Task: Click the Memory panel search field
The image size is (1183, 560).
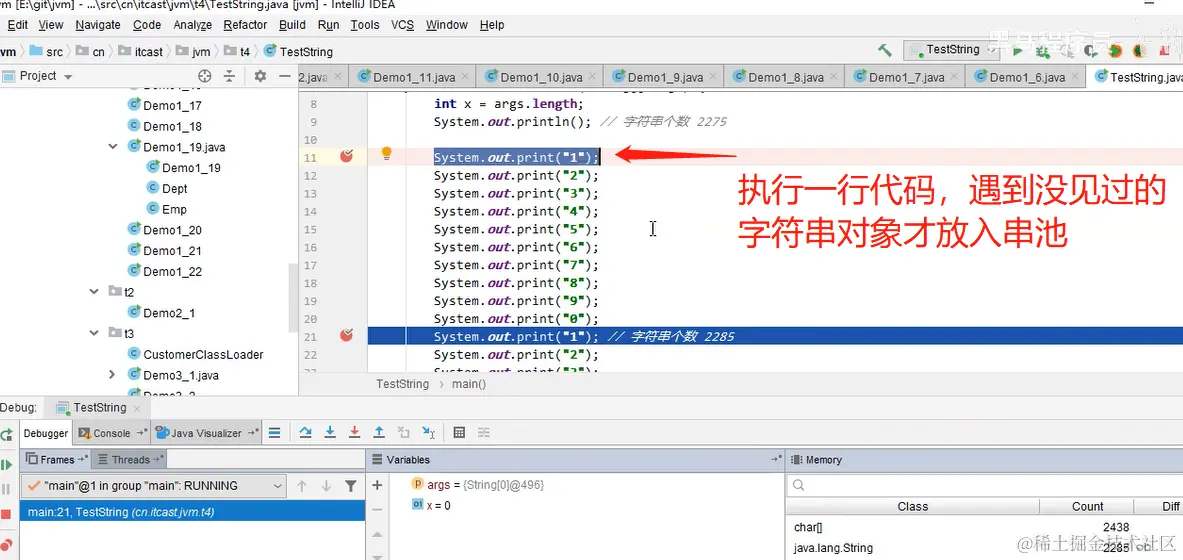Action: click(x=985, y=485)
